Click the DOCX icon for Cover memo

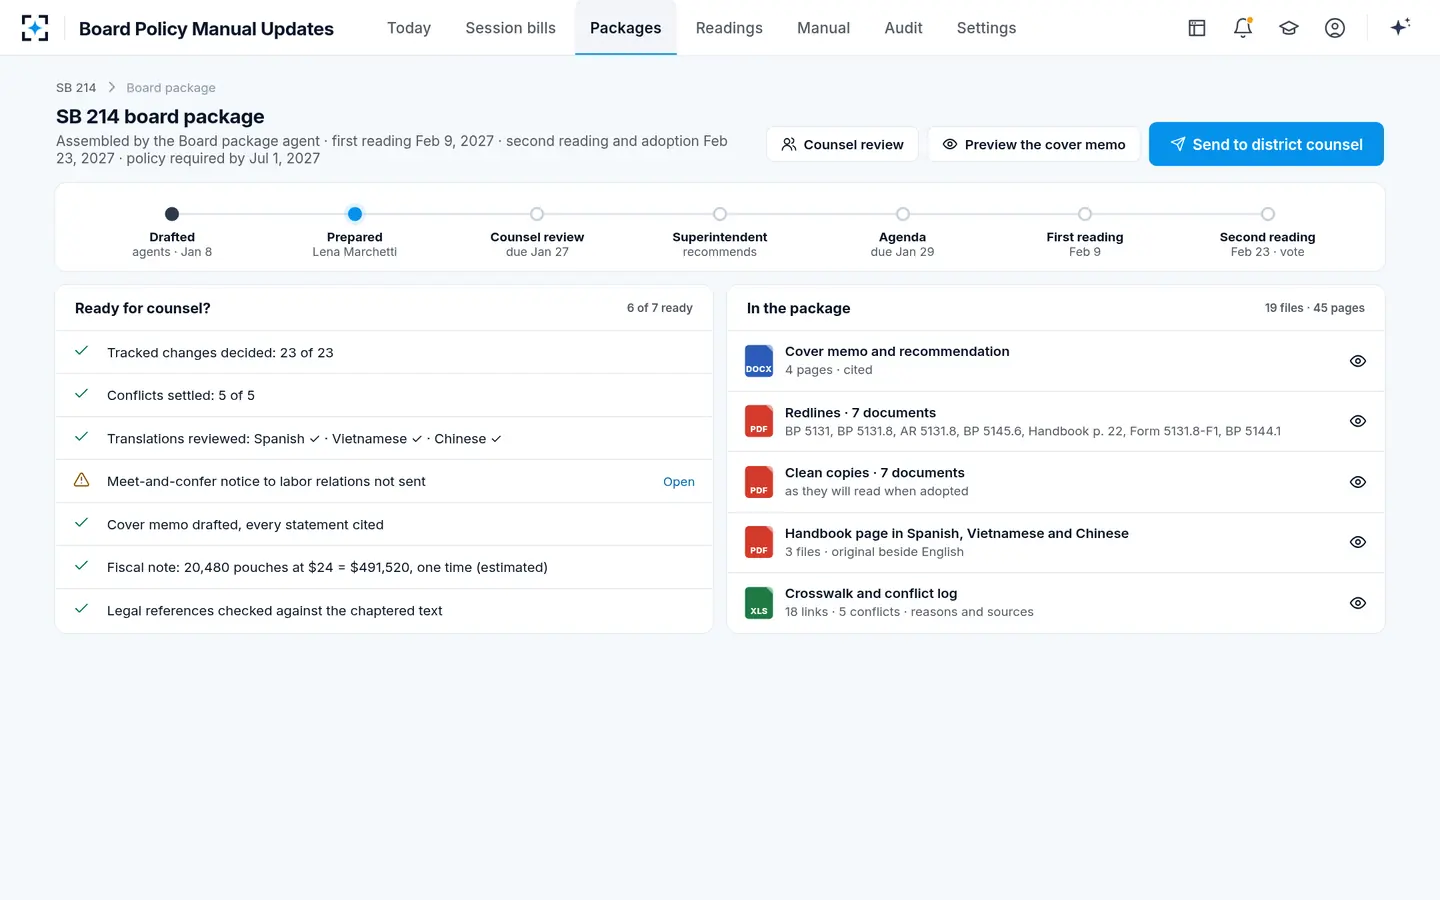click(x=759, y=361)
